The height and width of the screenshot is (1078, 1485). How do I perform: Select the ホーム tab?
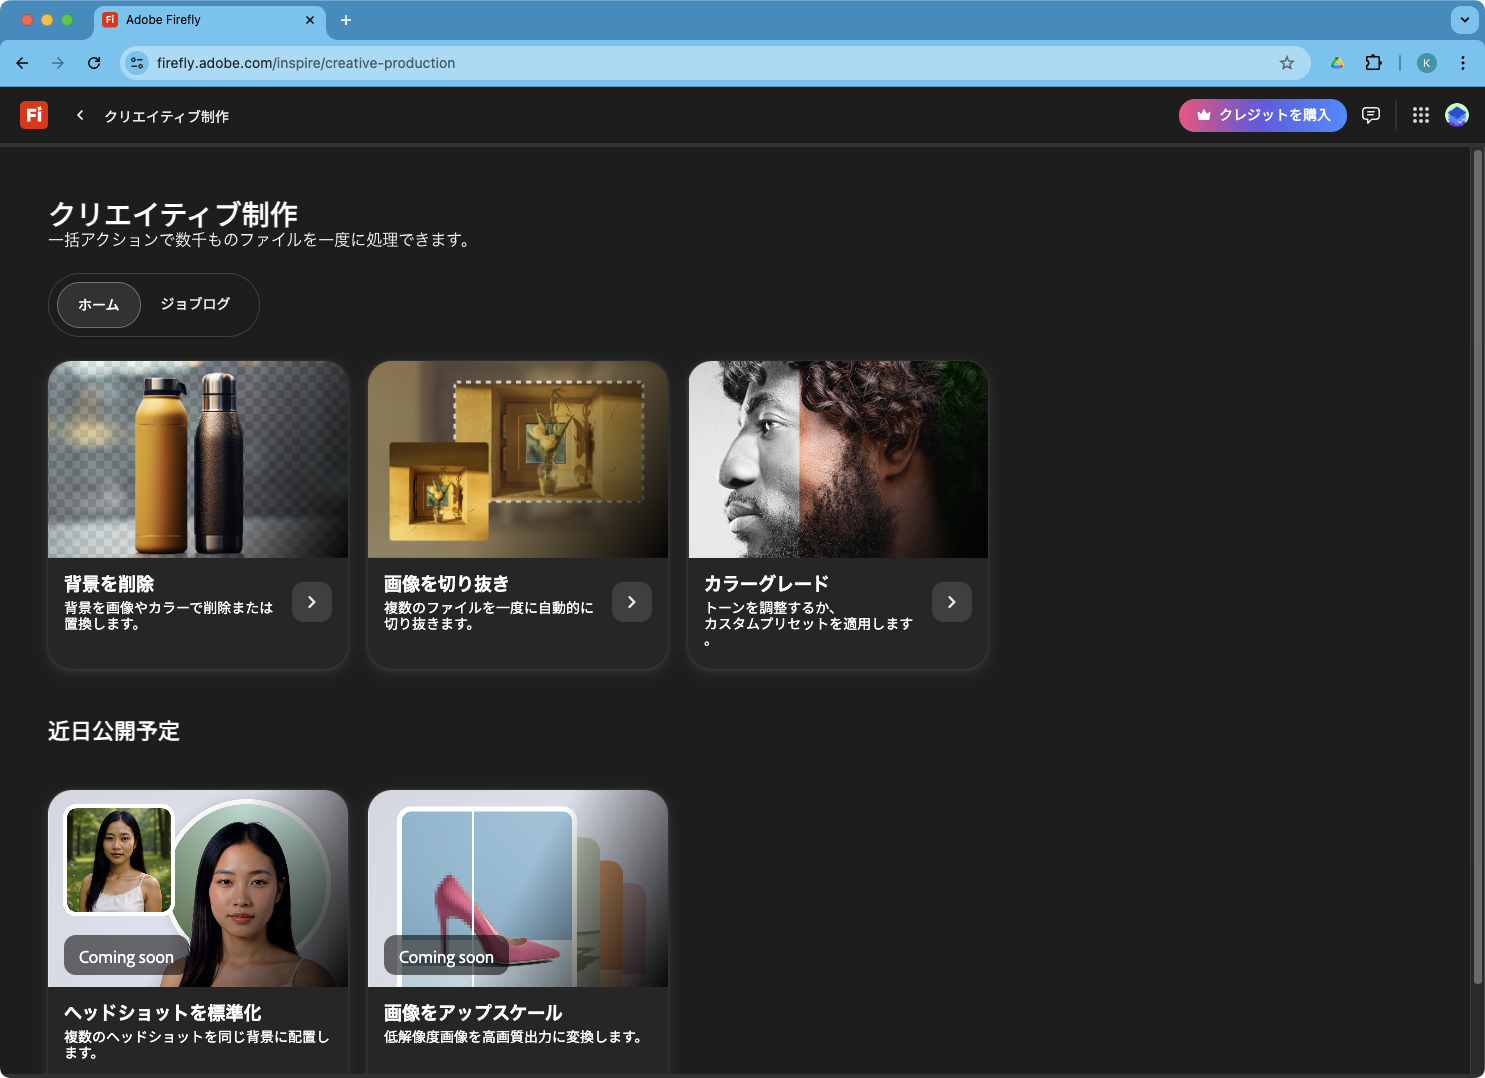pyautogui.click(x=99, y=305)
